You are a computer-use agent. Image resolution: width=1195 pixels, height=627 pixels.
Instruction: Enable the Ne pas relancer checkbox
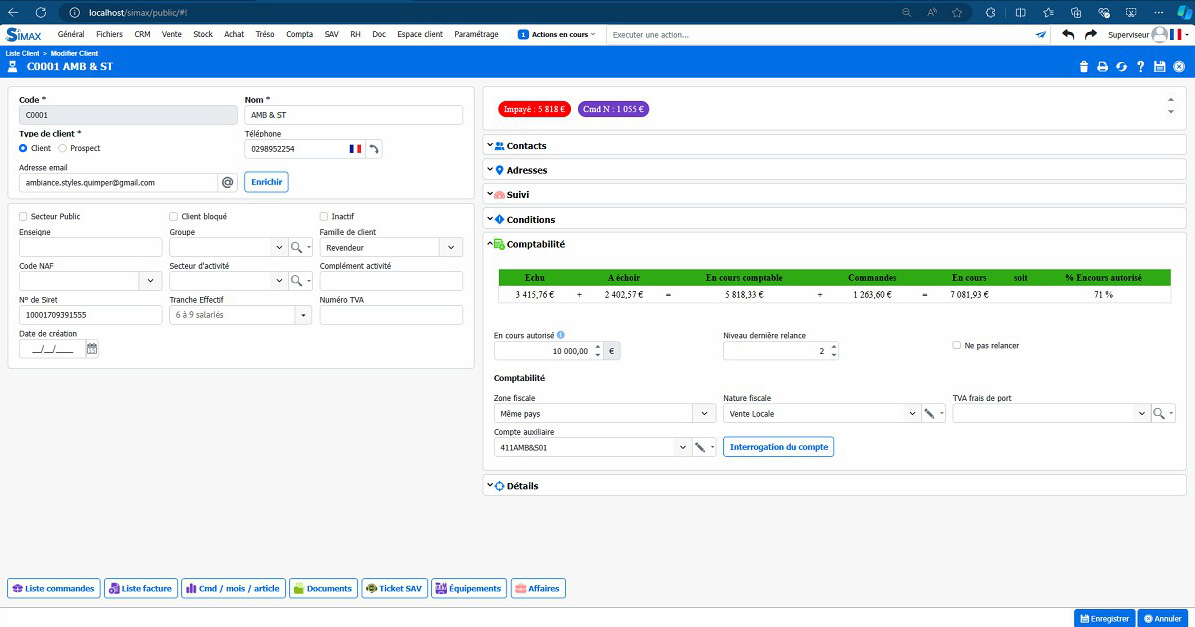[x=957, y=345]
